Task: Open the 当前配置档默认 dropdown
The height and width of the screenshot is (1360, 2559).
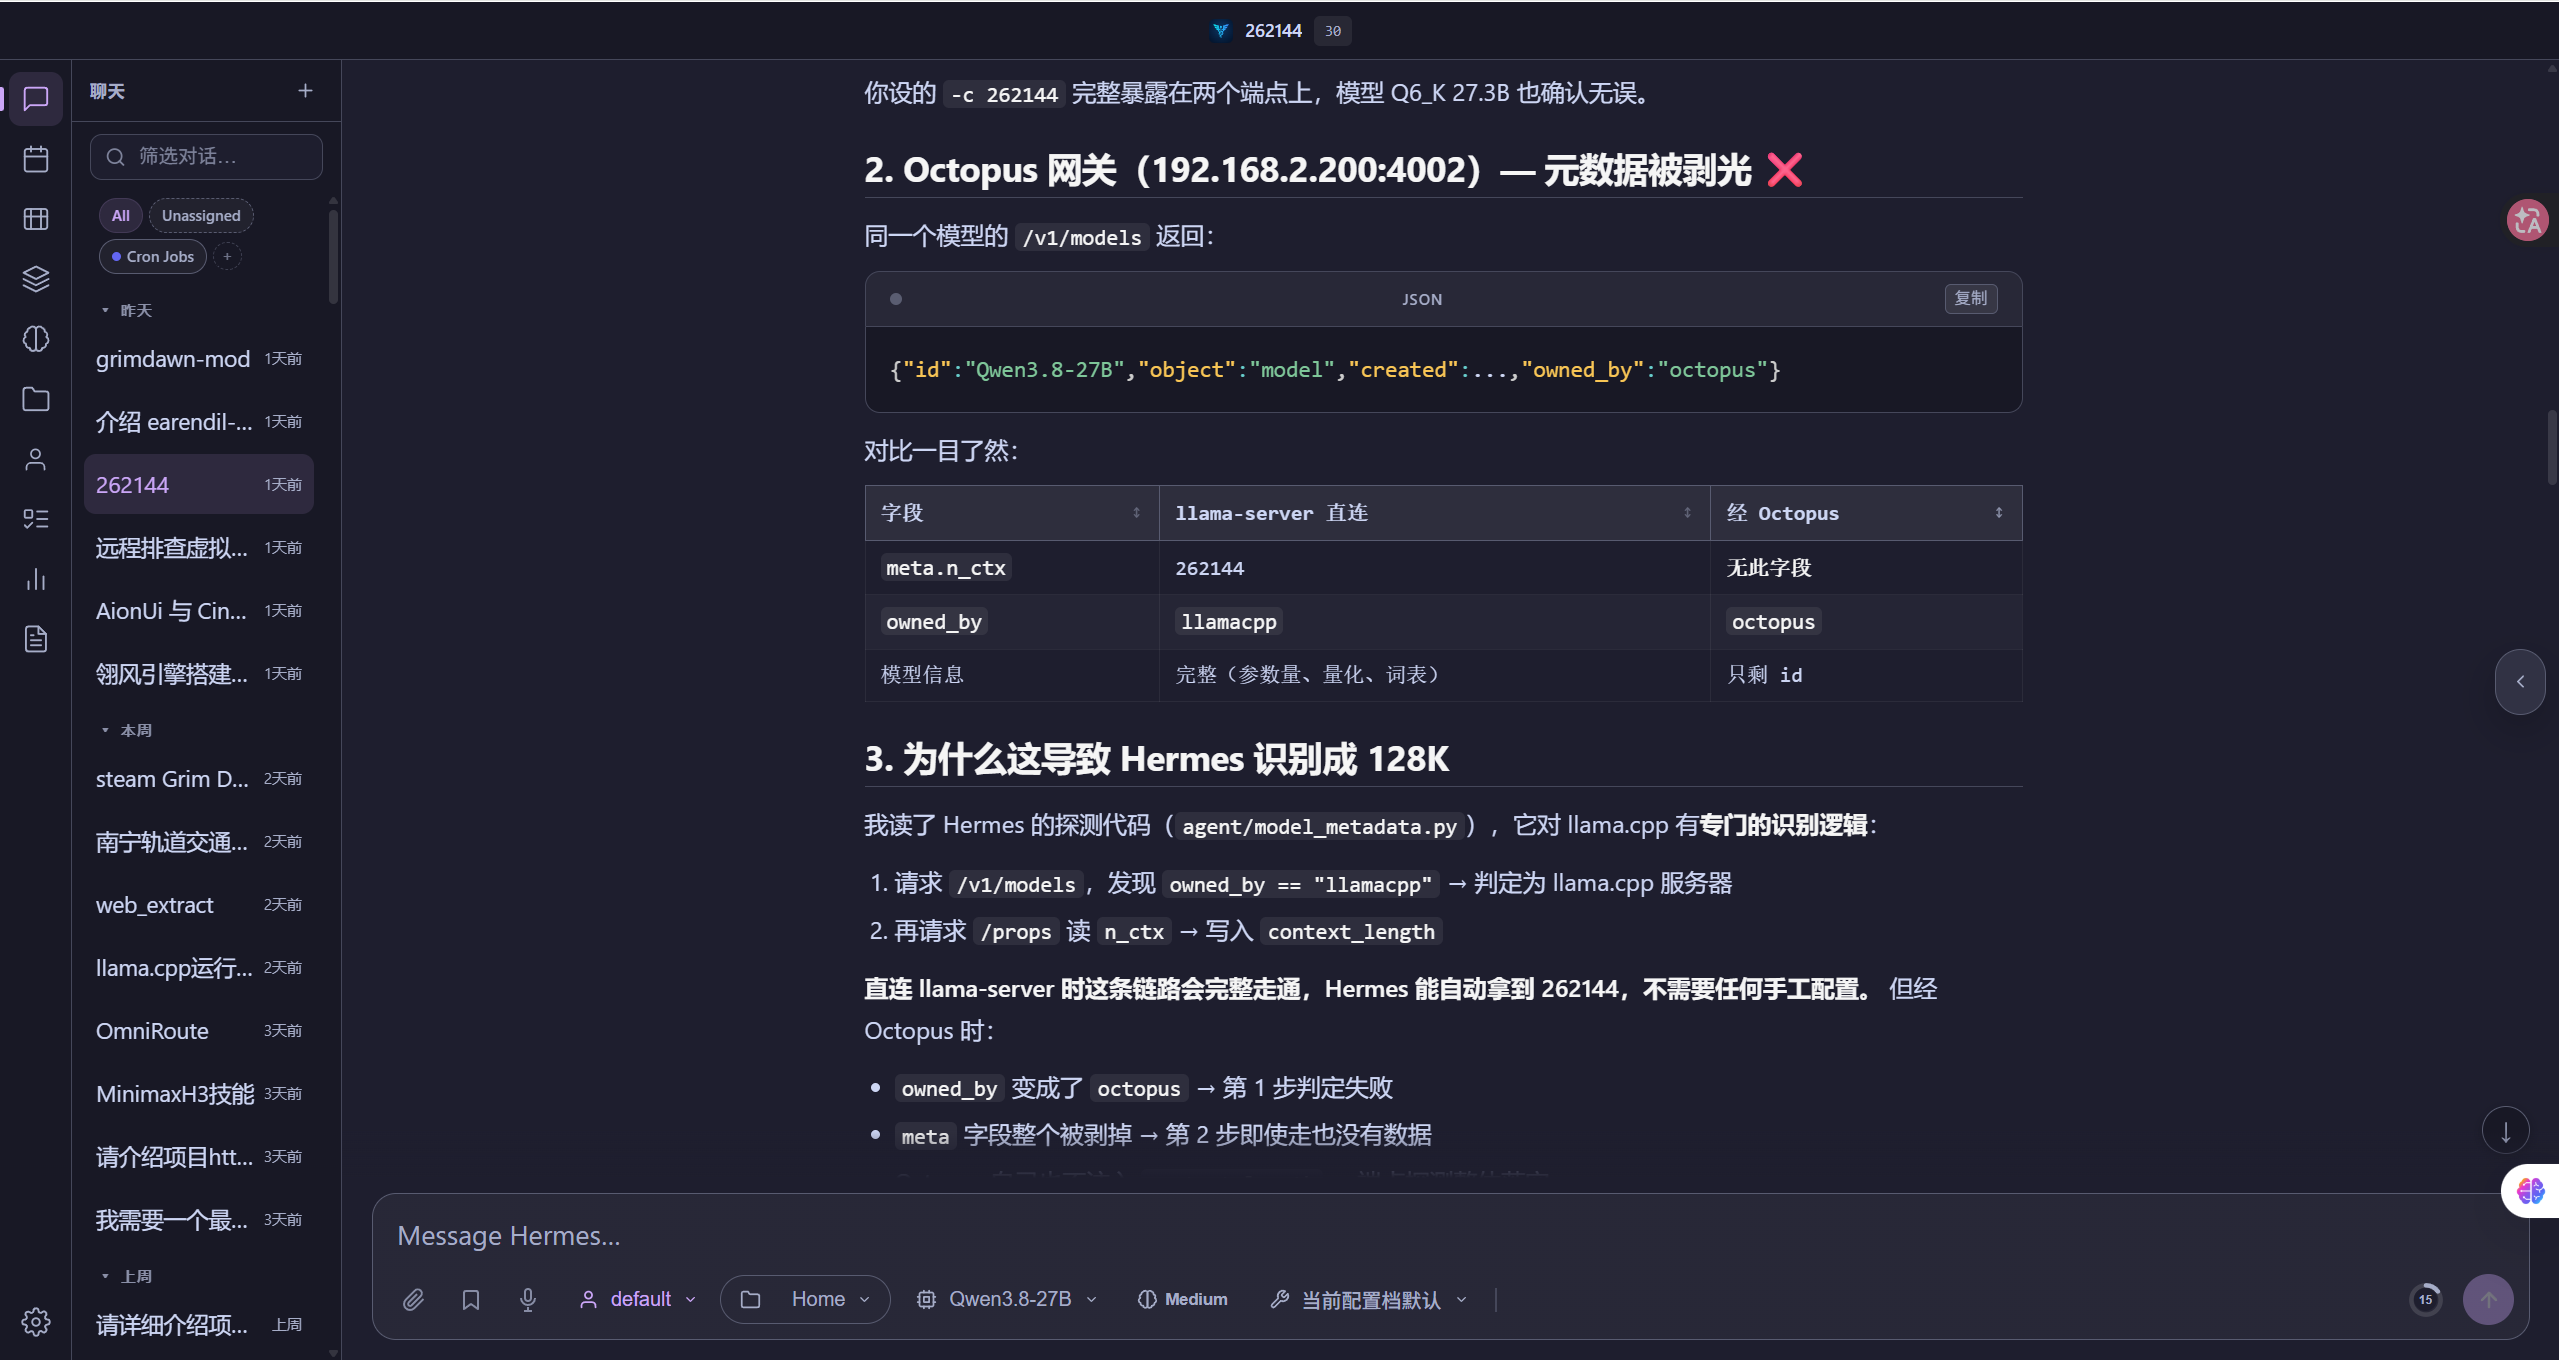Action: (x=1368, y=1299)
